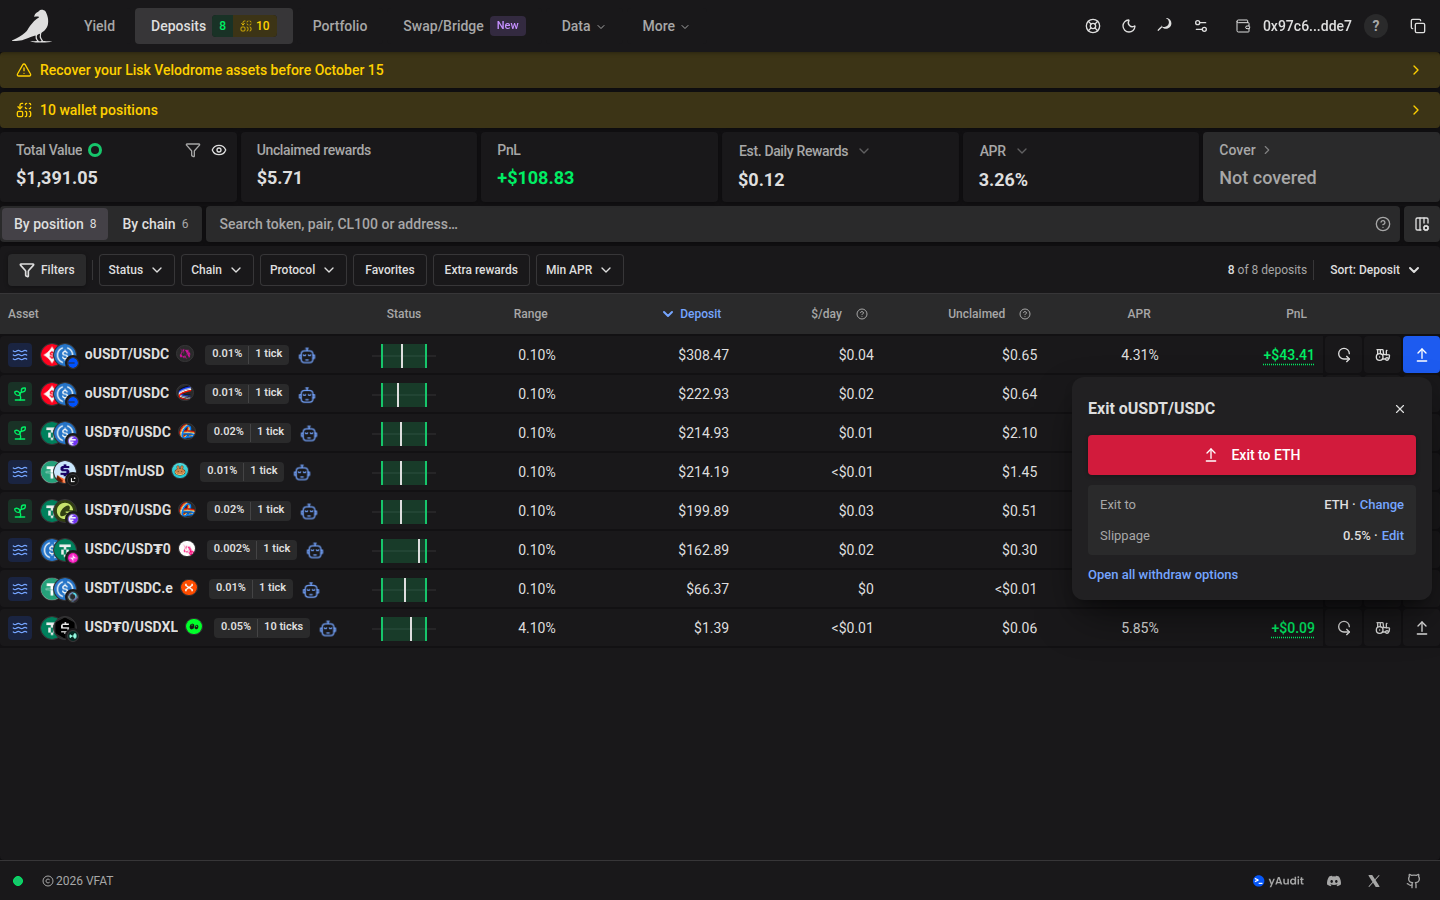Expand the 10 wallet positions banner

point(720,110)
